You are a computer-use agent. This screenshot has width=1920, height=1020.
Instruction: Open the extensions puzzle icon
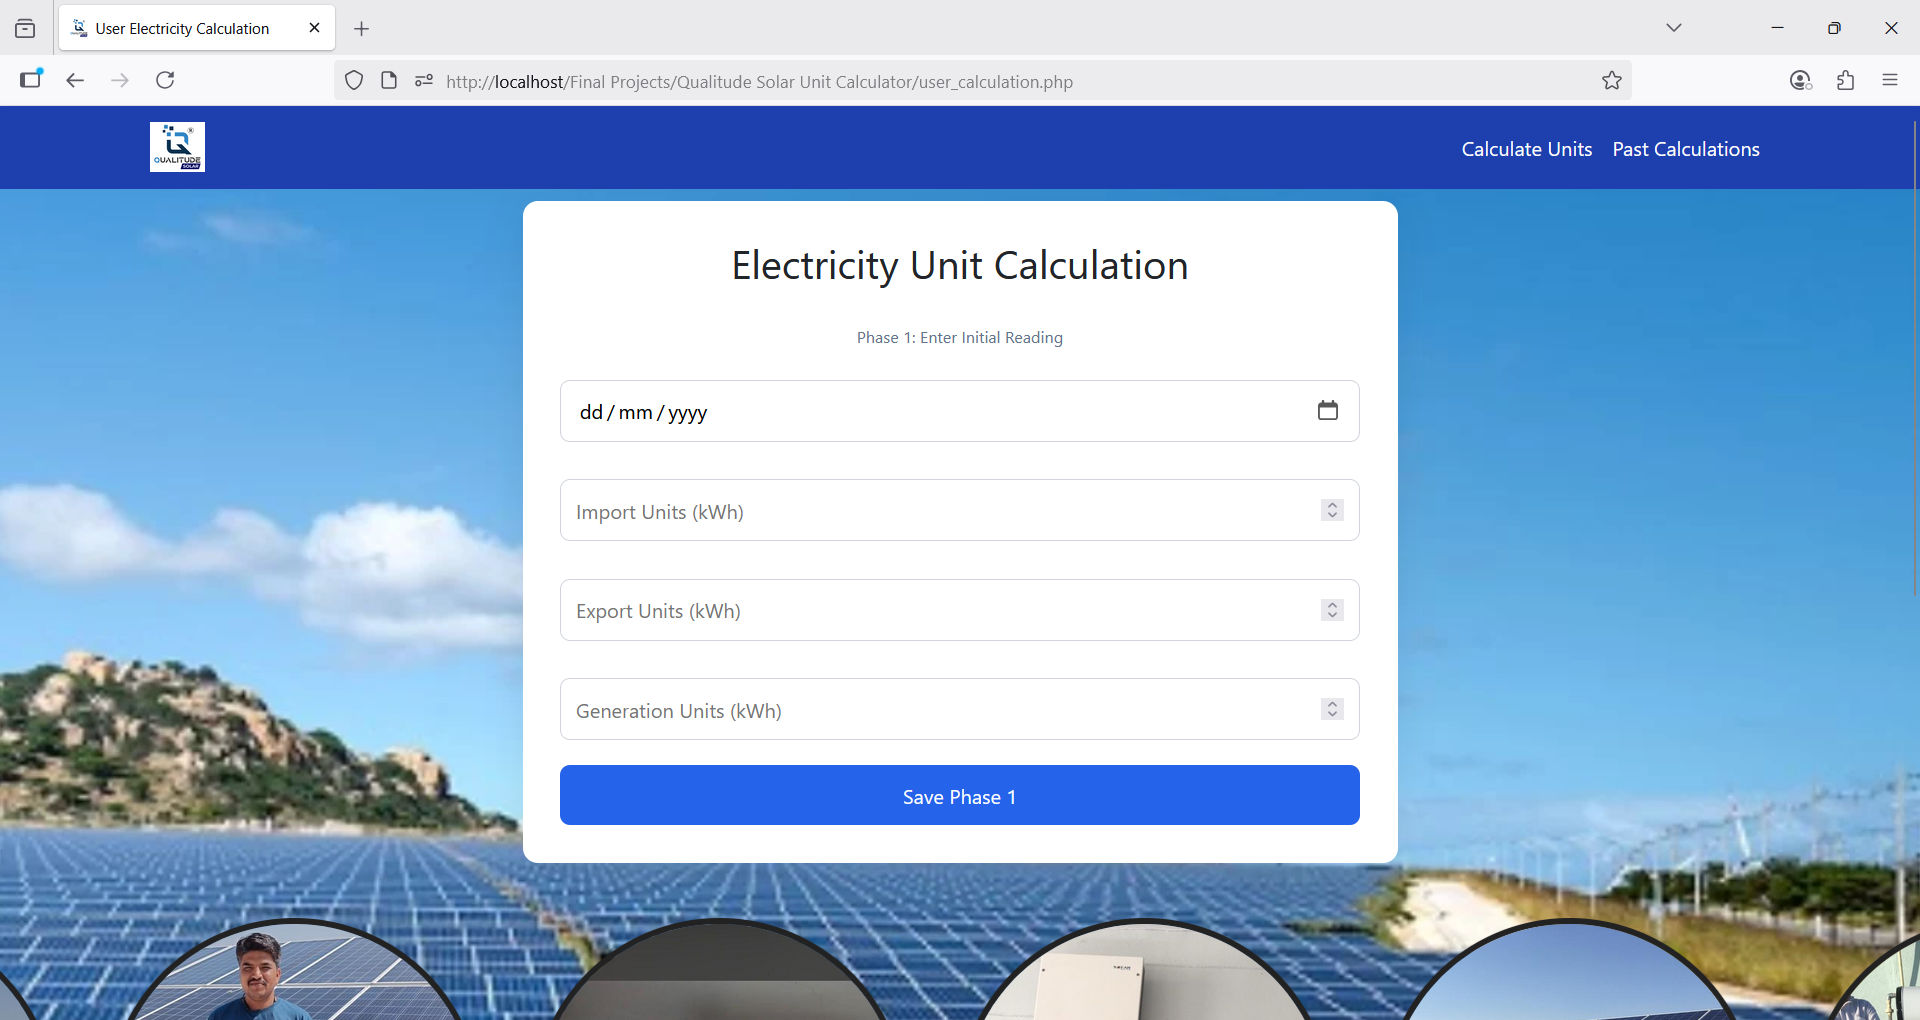(x=1845, y=81)
